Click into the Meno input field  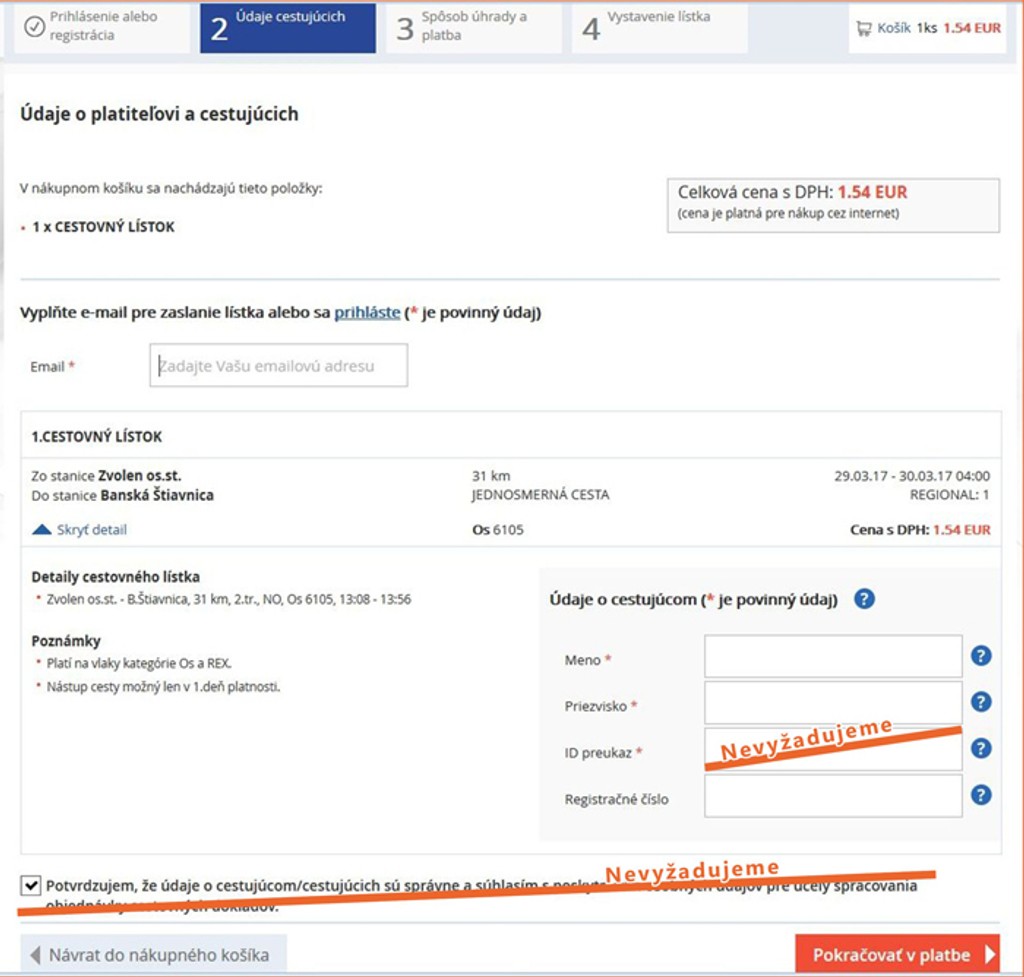(x=832, y=657)
